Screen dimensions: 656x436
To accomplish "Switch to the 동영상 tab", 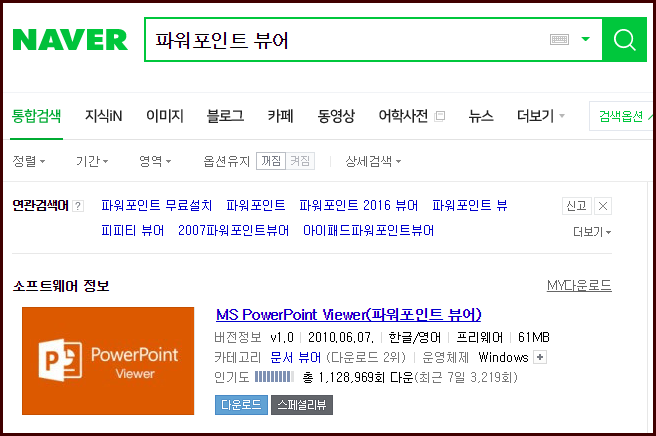I will pos(336,116).
